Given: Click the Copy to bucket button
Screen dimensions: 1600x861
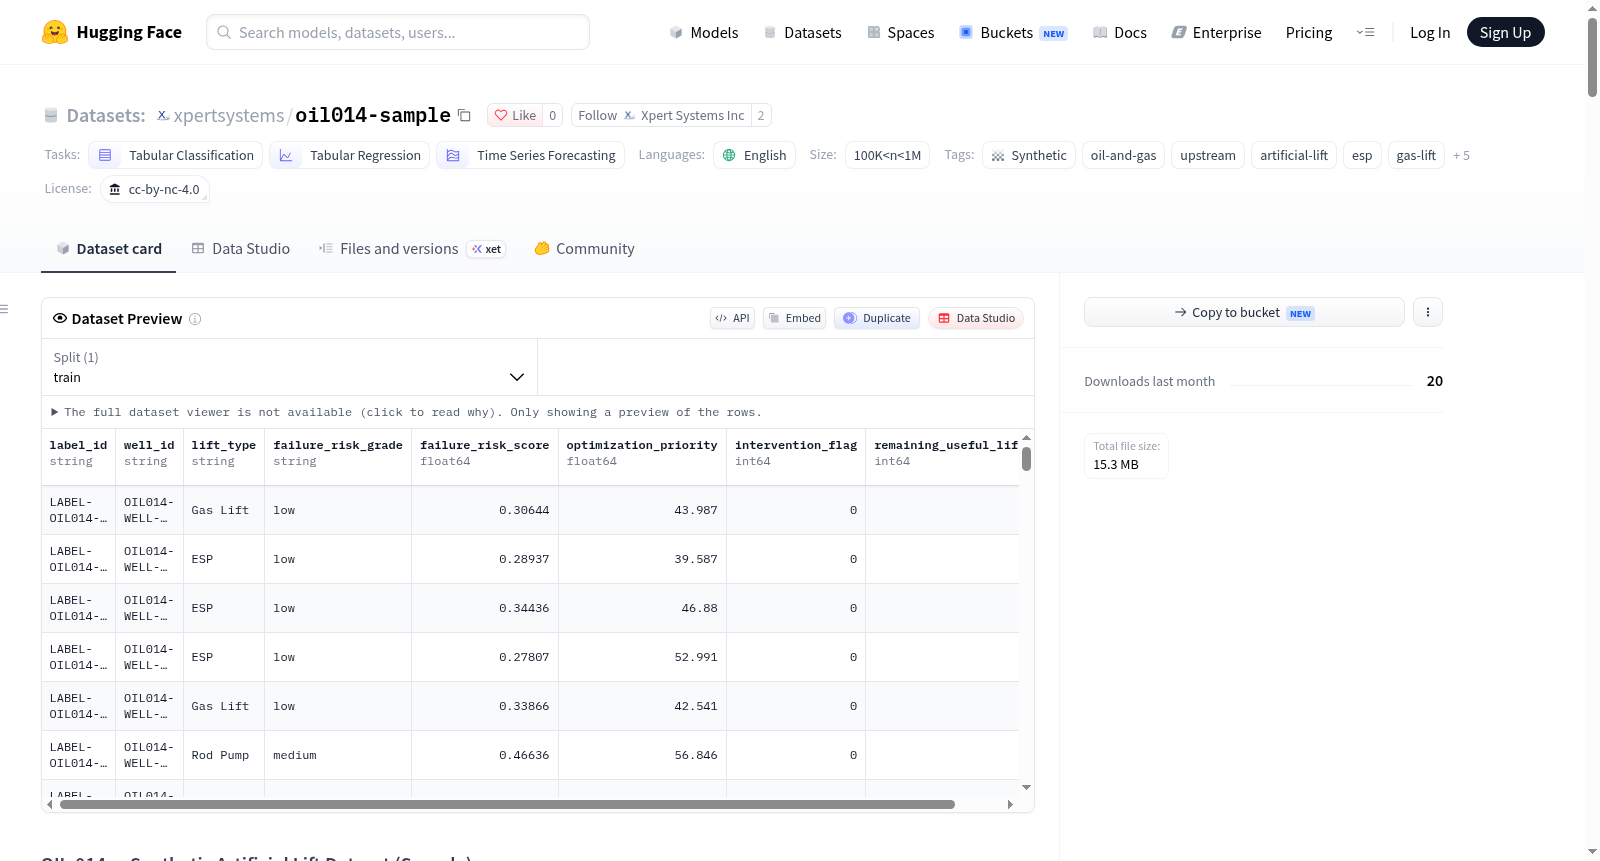Looking at the screenshot, I should pos(1244,312).
